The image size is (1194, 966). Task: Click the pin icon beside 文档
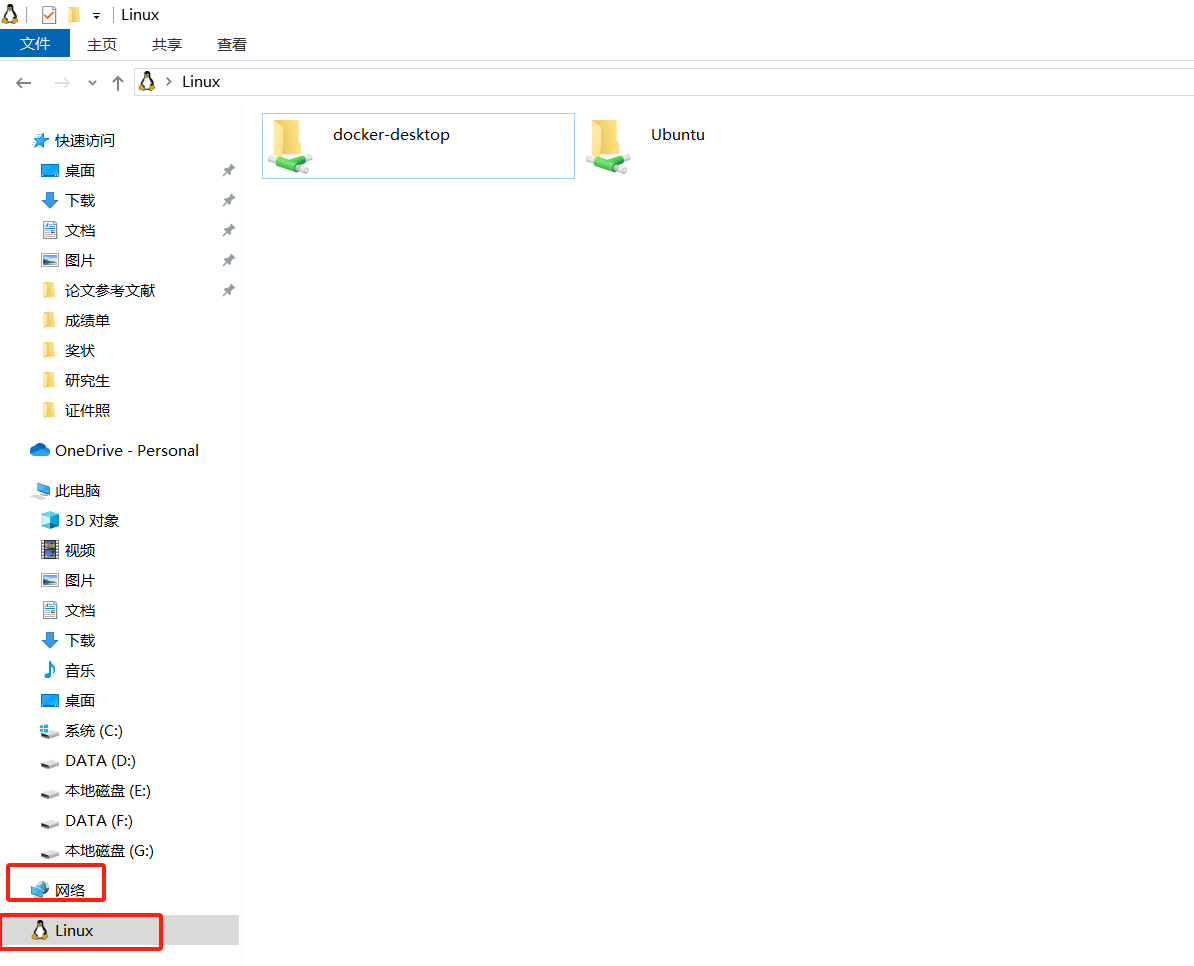[228, 231]
